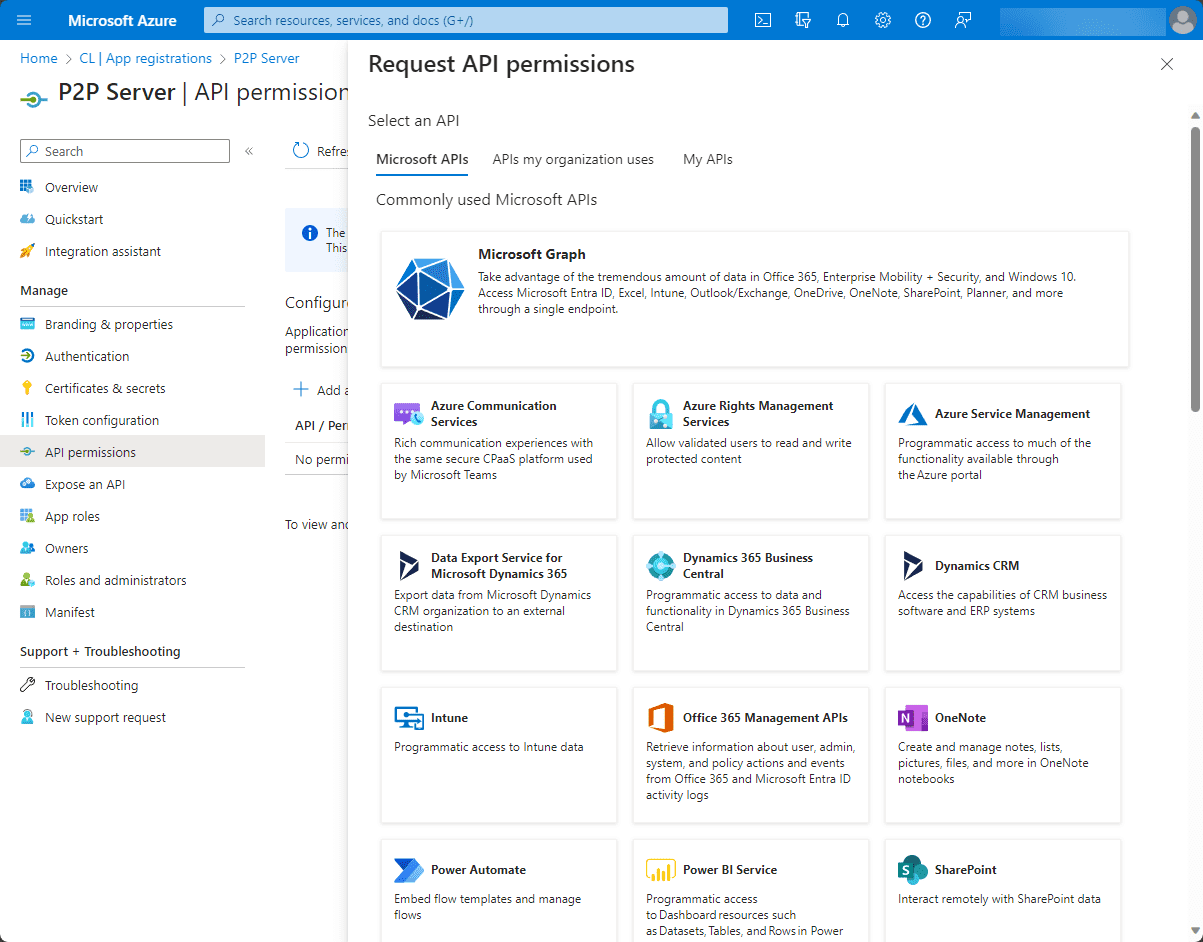The image size is (1203, 942).
Task: Open the Help question mark icon
Action: [923, 20]
